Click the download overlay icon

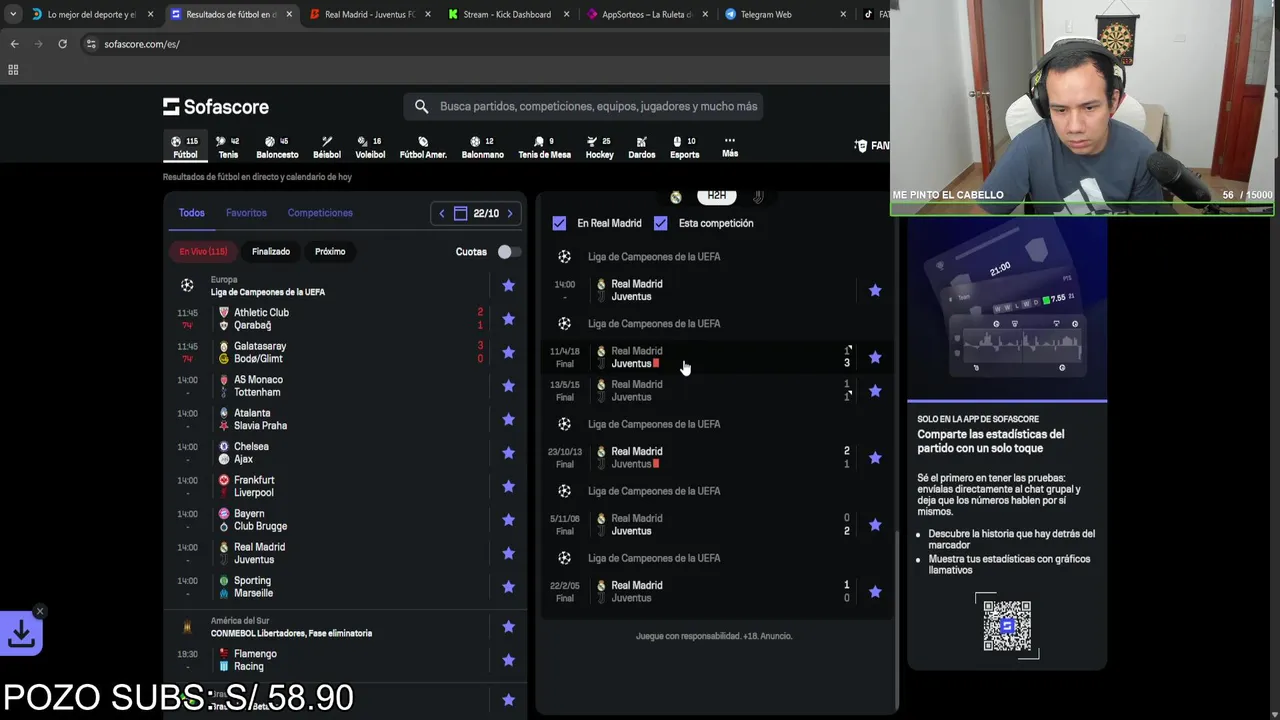(21, 634)
